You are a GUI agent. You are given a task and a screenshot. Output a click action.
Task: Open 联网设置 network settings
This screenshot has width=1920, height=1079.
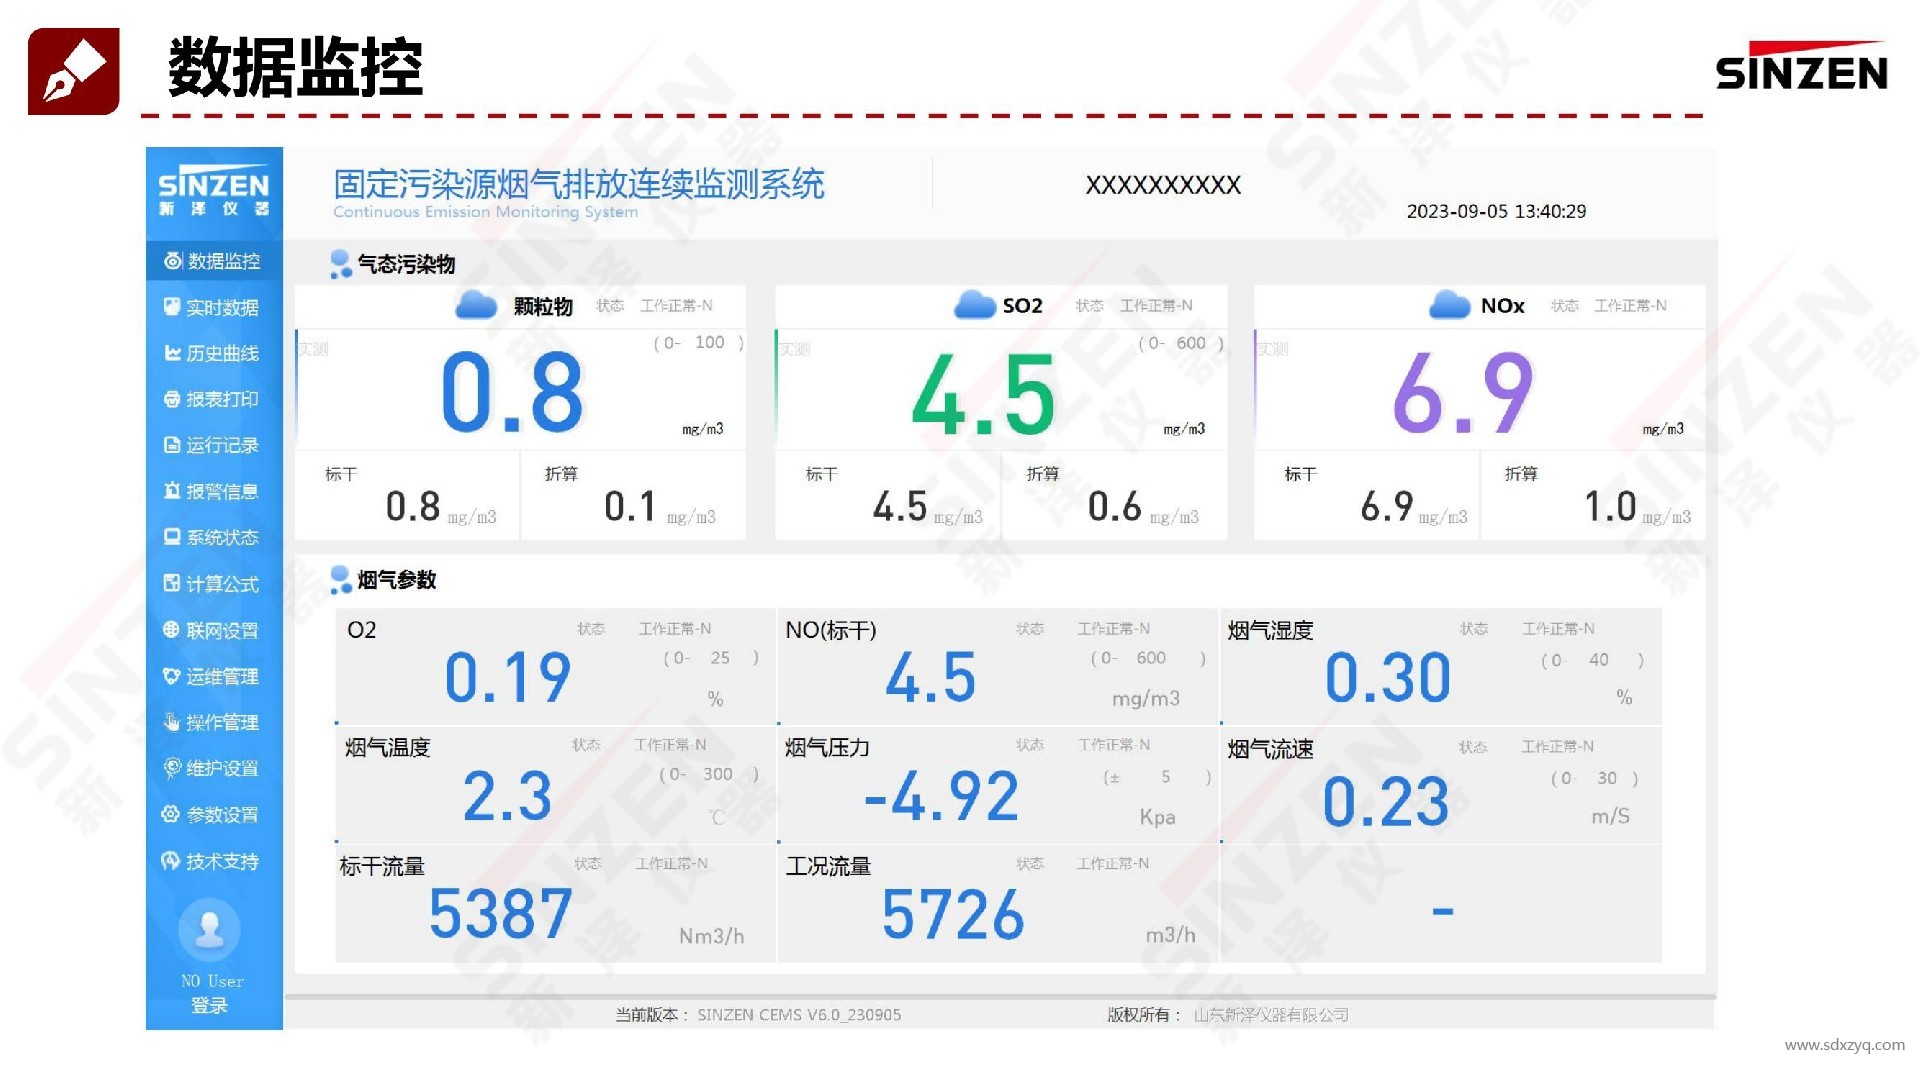coord(213,630)
